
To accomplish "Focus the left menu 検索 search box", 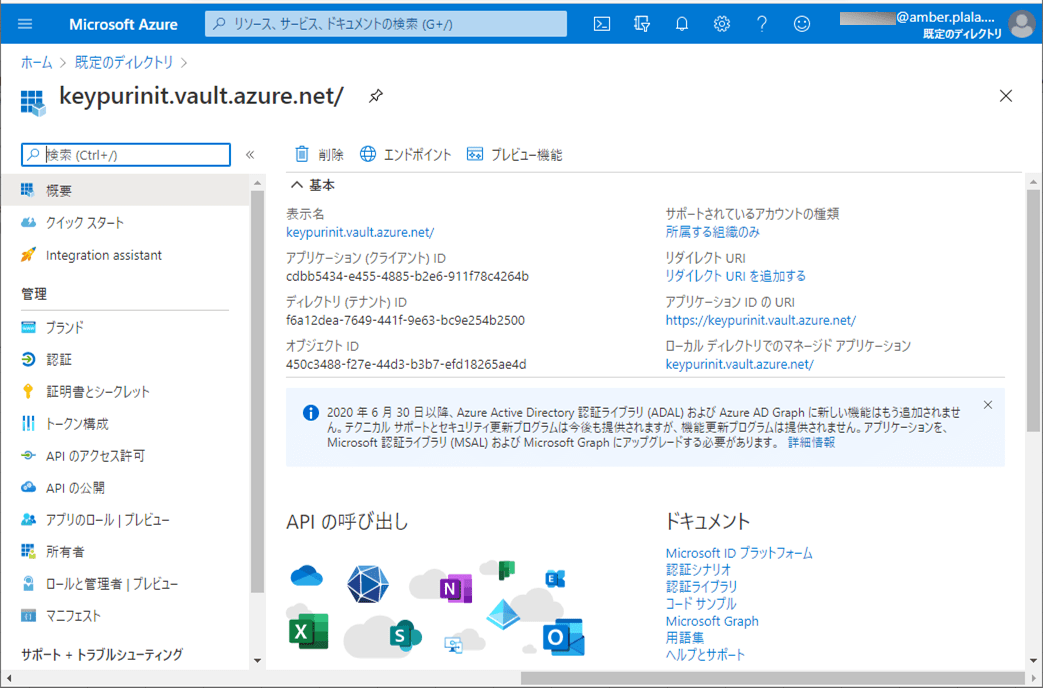I will pyautogui.click(x=126, y=155).
